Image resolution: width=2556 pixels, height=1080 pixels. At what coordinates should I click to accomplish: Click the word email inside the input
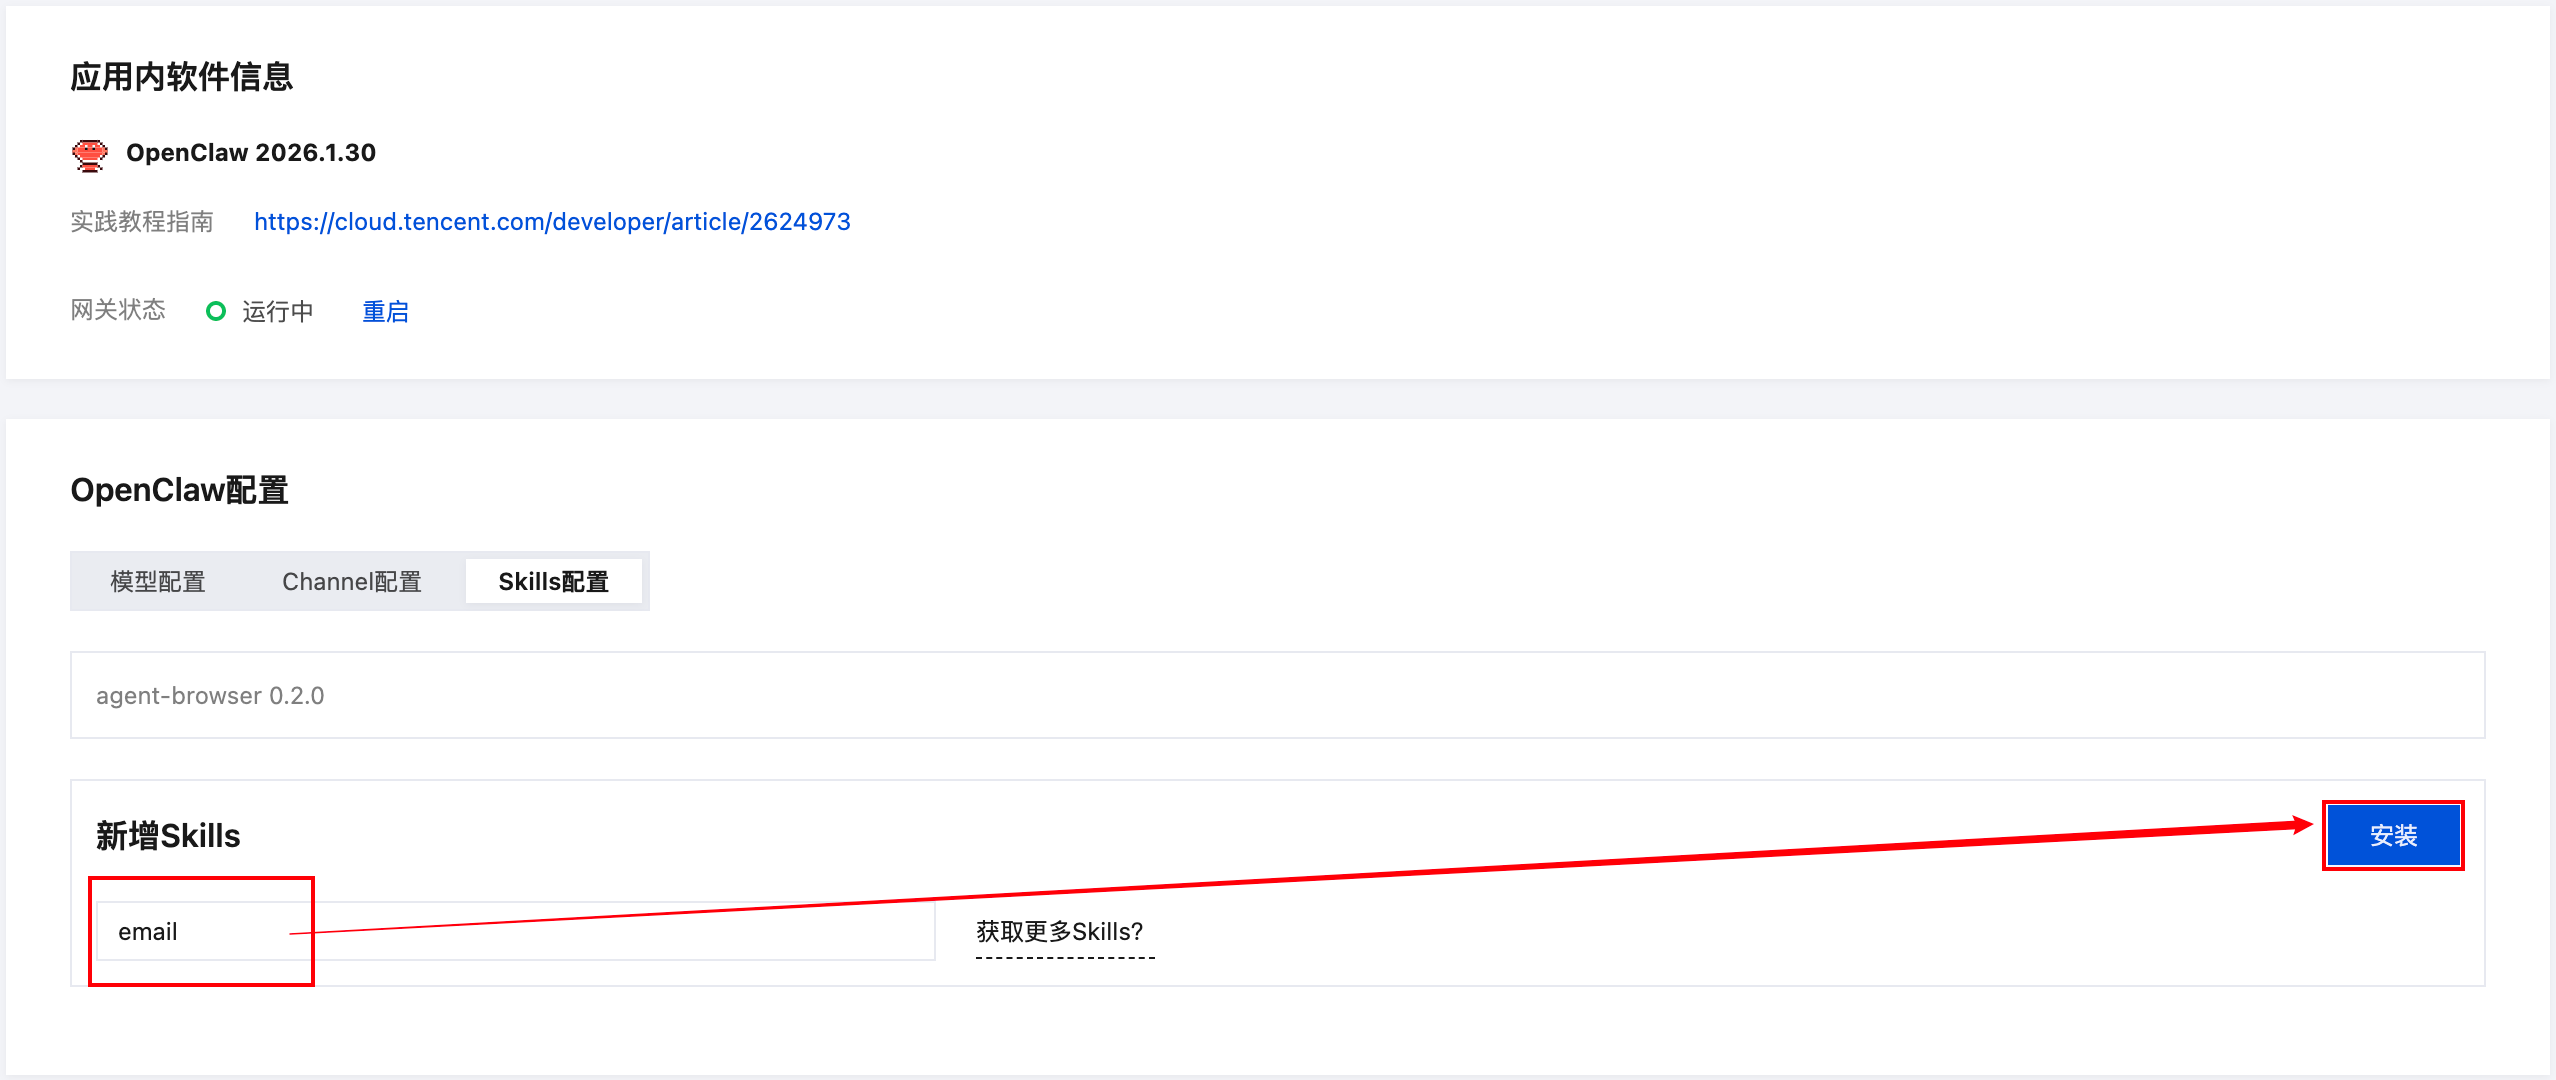148,932
